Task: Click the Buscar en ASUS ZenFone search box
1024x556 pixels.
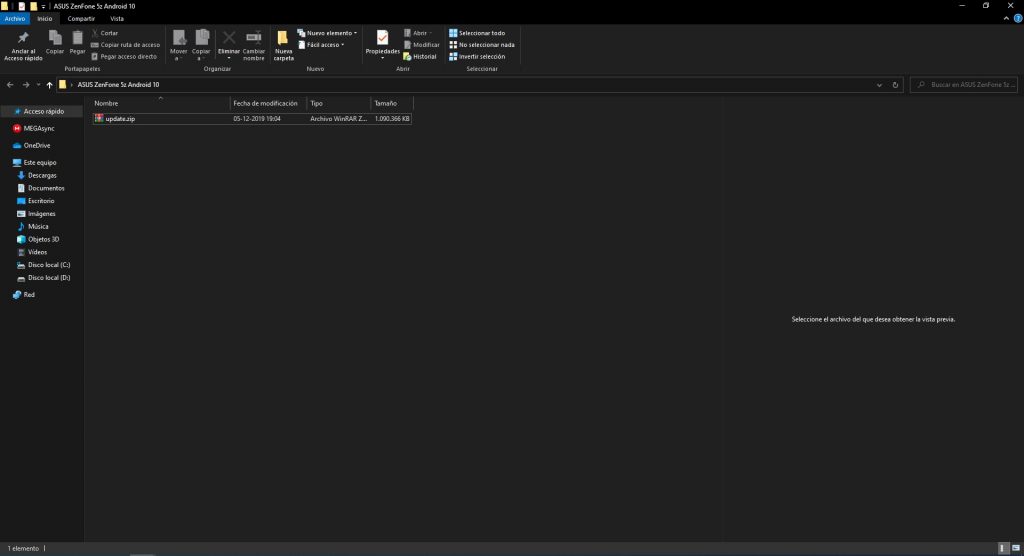Action: [964, 84]
